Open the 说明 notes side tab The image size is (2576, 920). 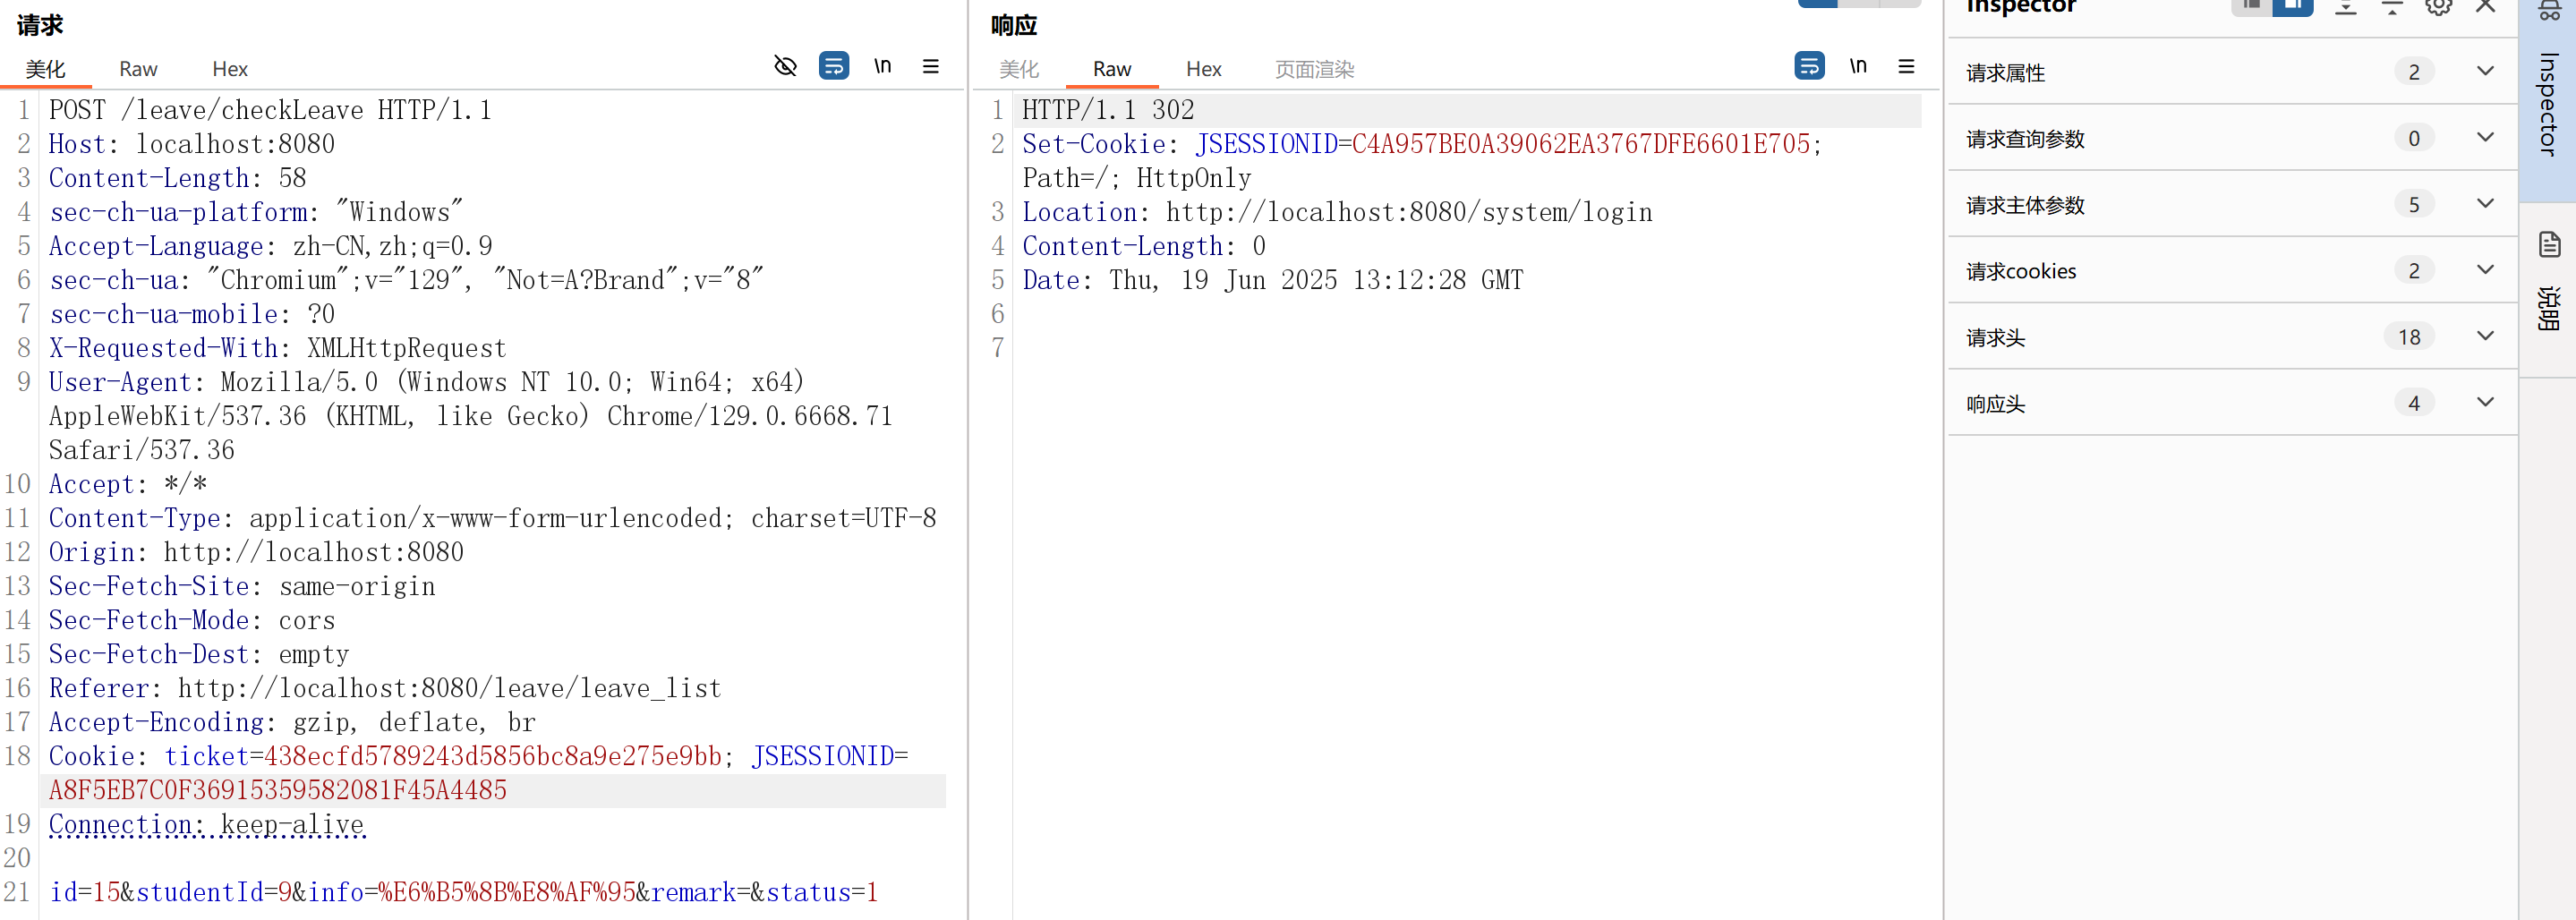click(x=2548, y=309)
